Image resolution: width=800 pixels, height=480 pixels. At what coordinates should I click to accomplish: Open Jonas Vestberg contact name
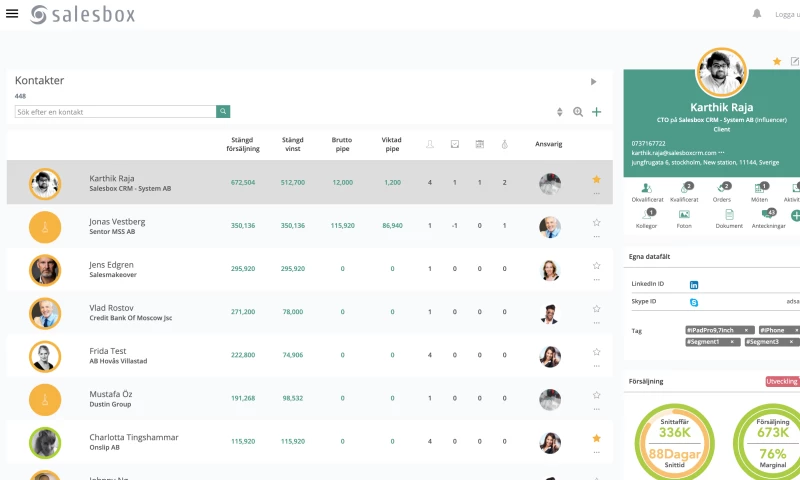(117, 222)
